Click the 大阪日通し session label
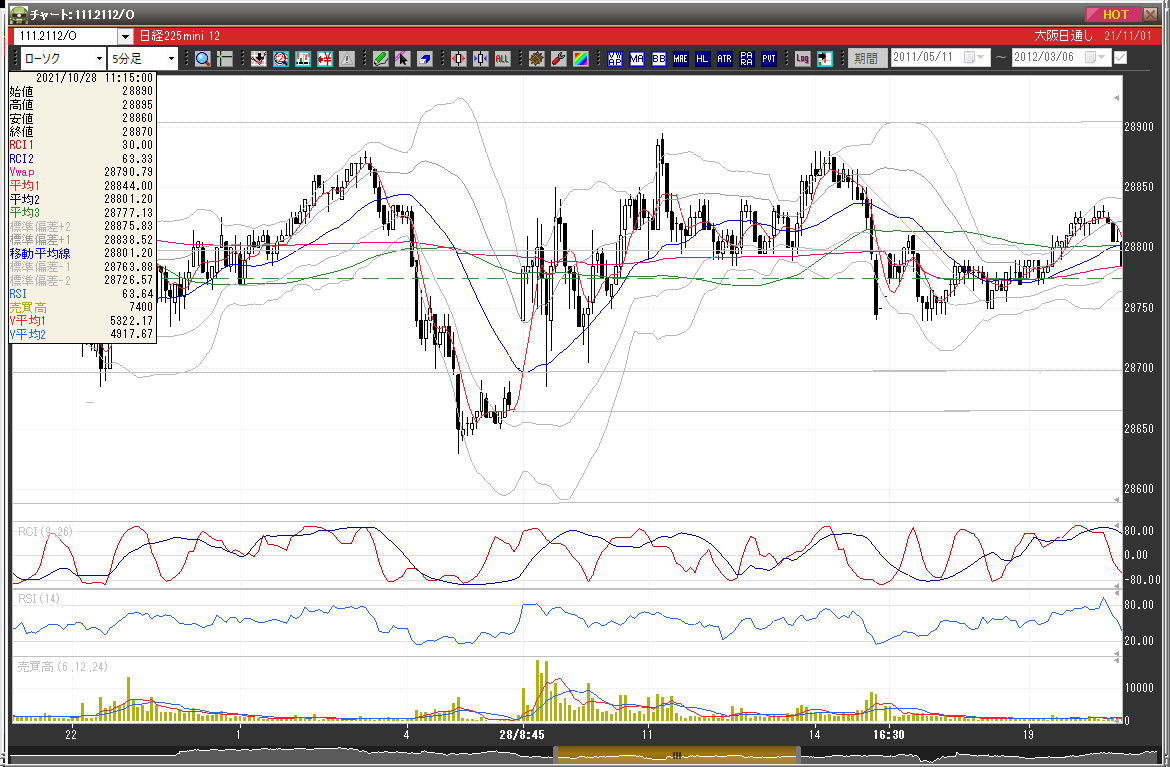1170x767 pixels. 1063,36
